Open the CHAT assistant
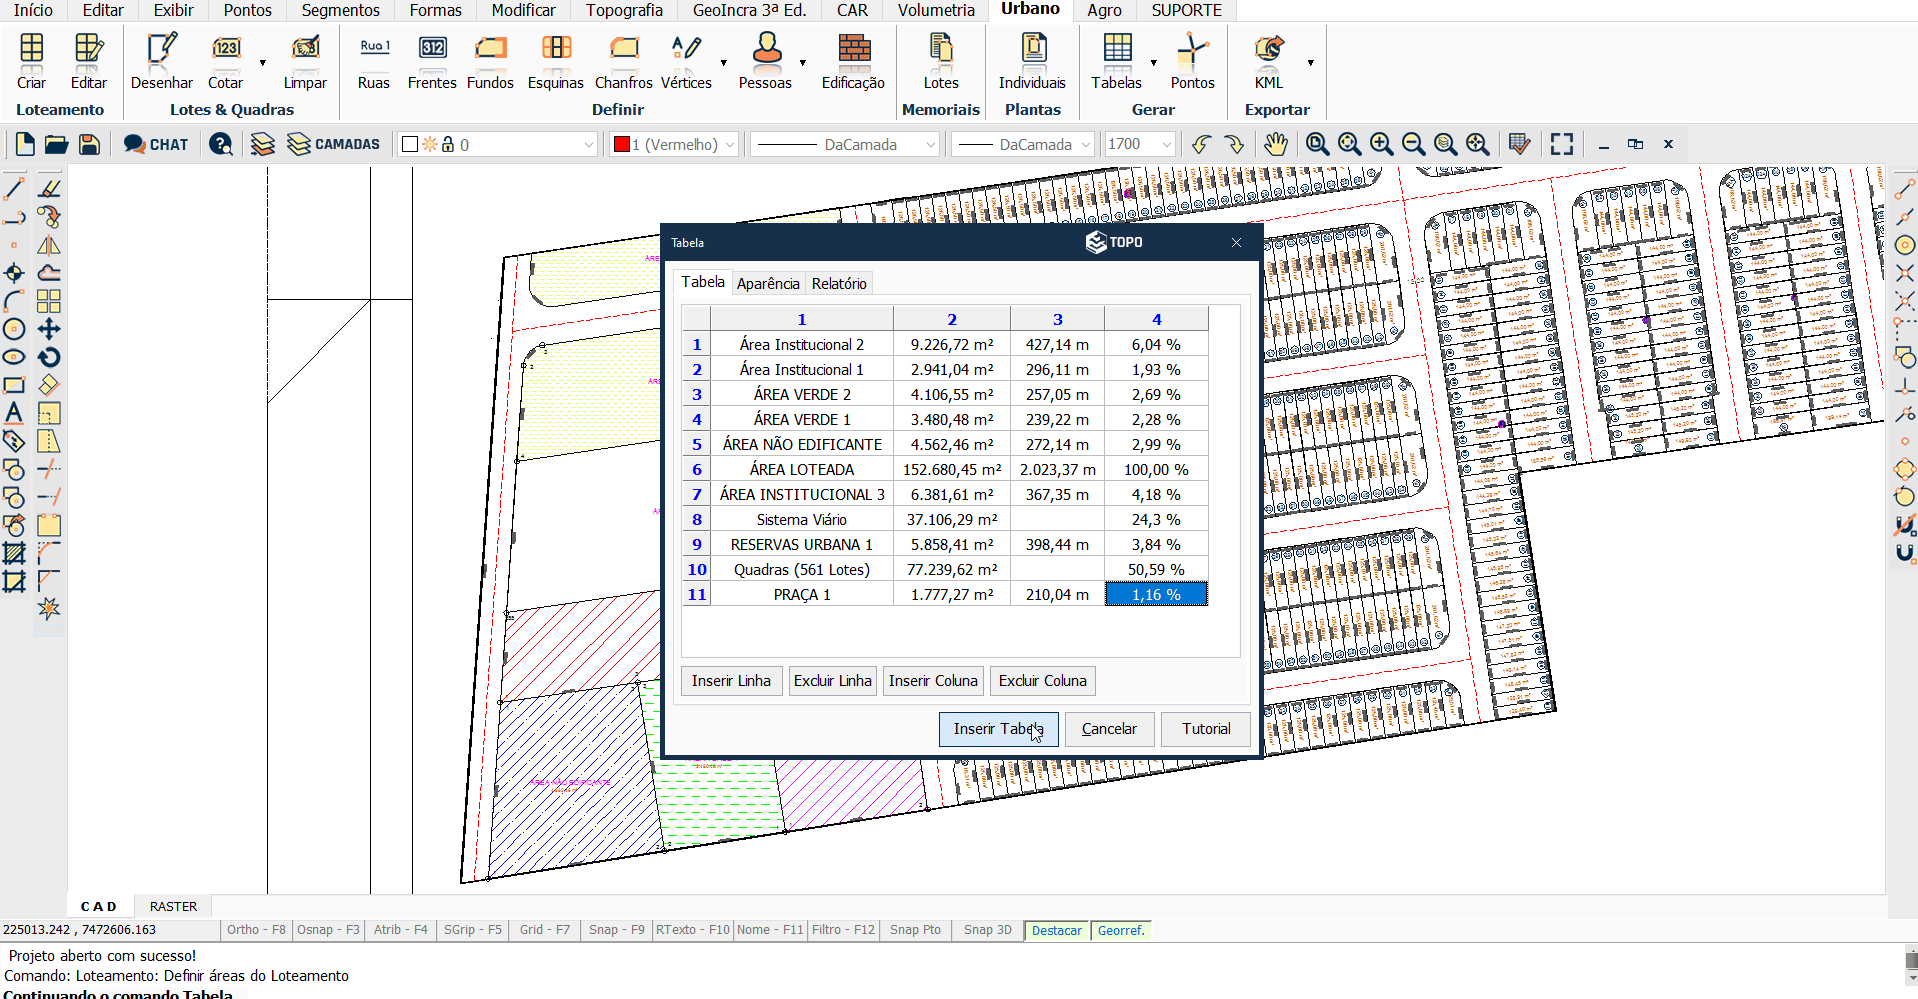Viewport: 1918px width, 999px height. (x=156, y=144)
